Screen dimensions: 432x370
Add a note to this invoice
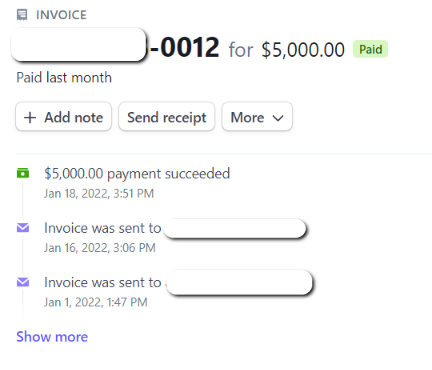63,117
